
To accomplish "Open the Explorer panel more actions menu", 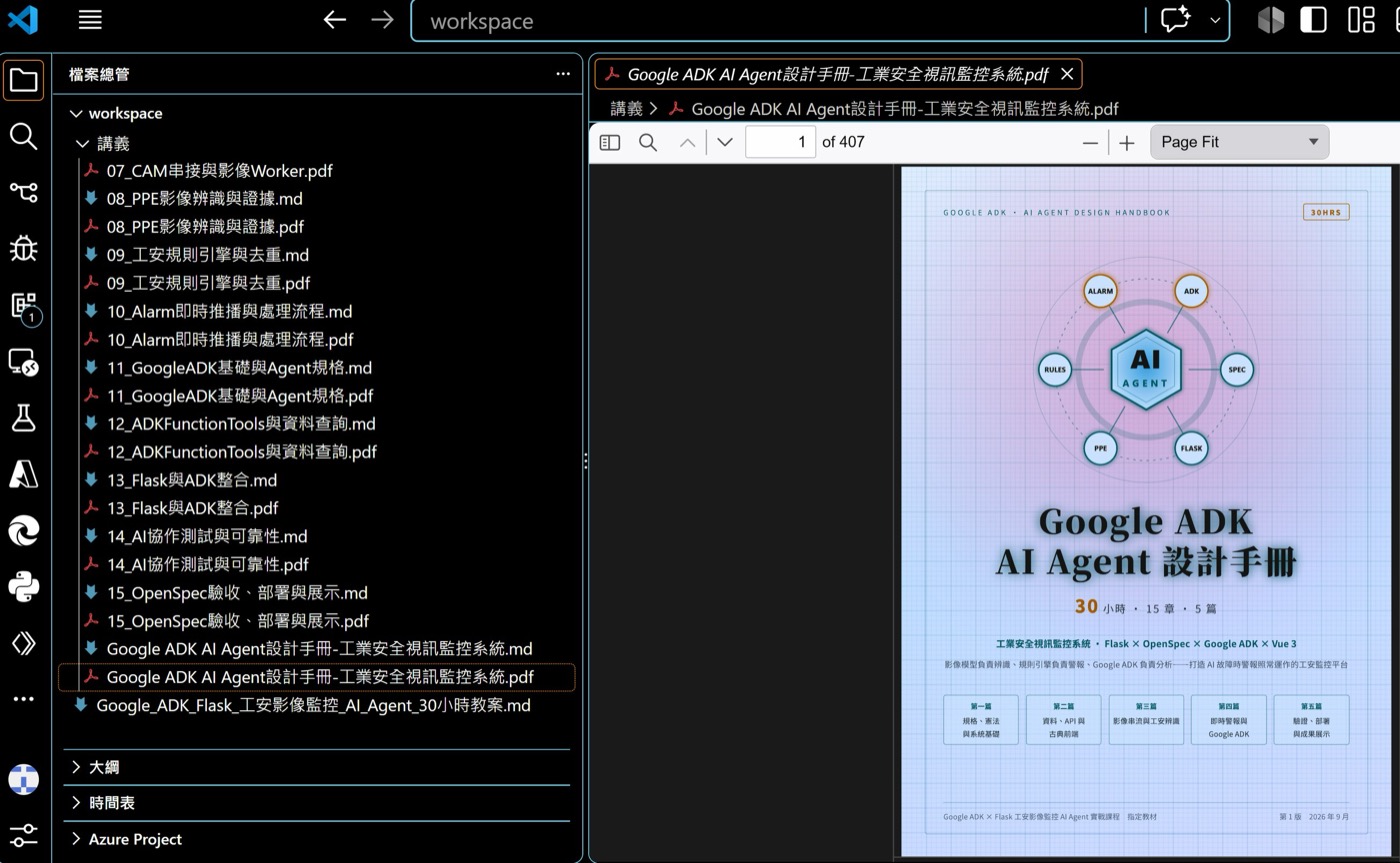I will [x=563, y=74].
